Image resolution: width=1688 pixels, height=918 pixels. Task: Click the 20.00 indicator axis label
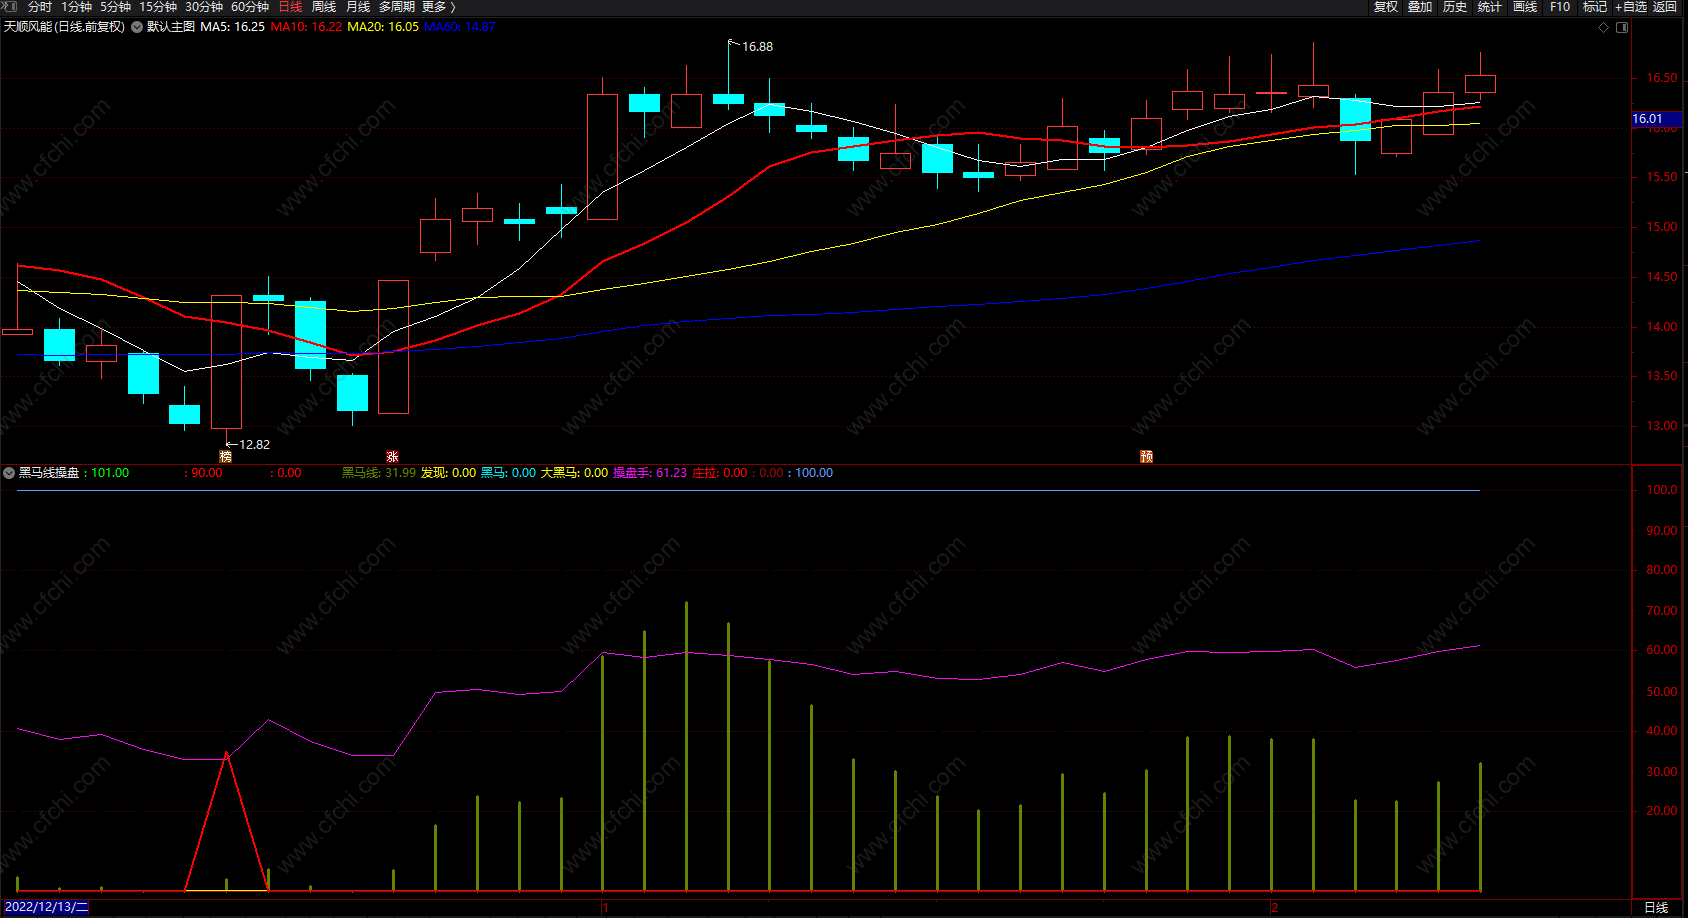click(x=1662, y=811)
